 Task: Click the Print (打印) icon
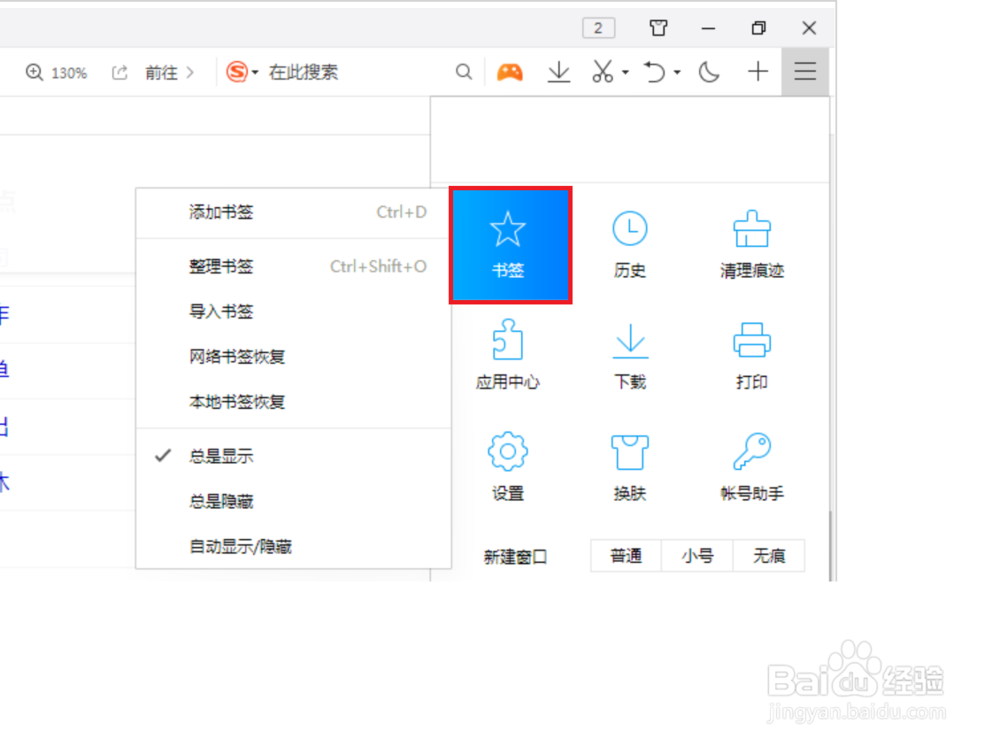752,339
